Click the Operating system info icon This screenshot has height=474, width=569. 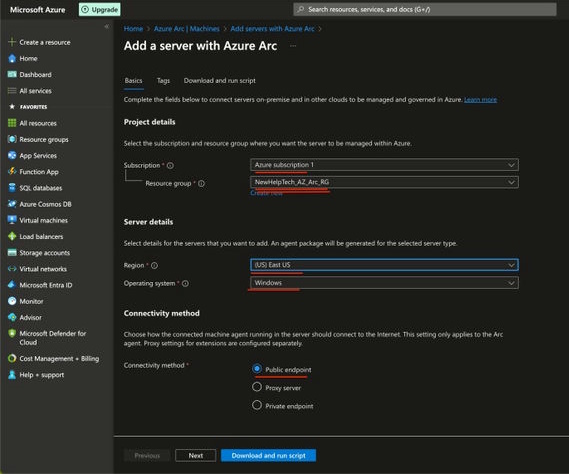pyautogui.click(x=185, y=283)
